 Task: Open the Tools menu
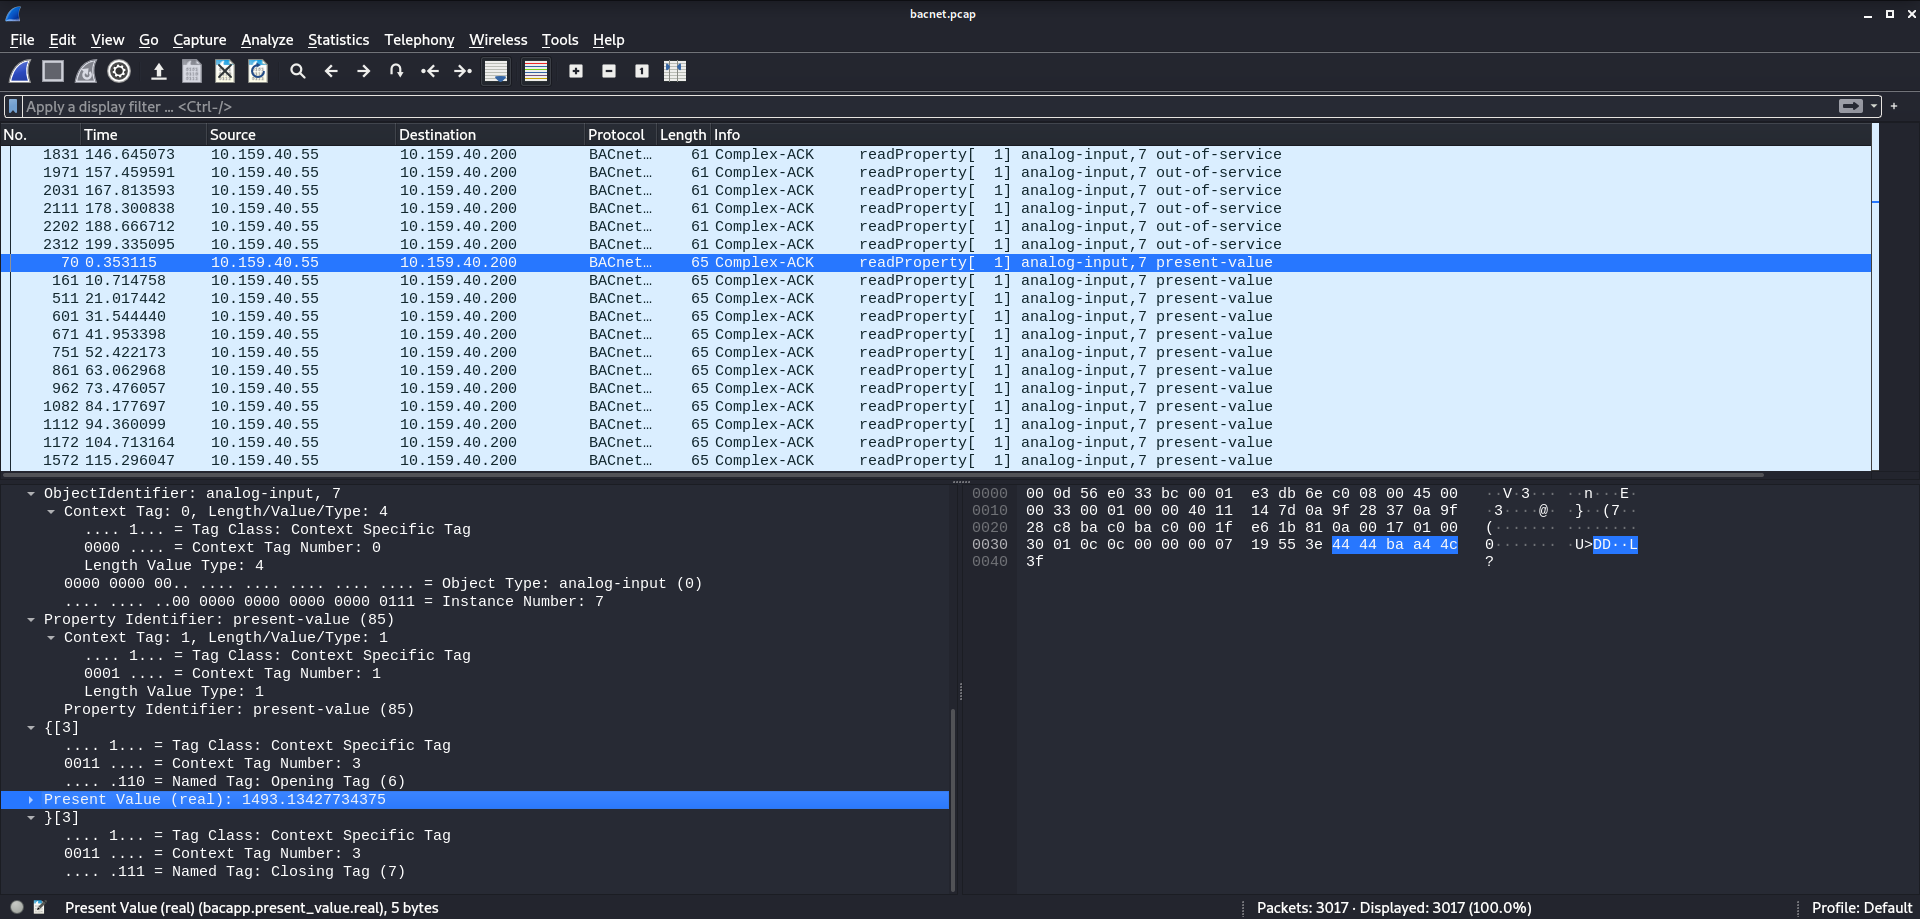560,40
